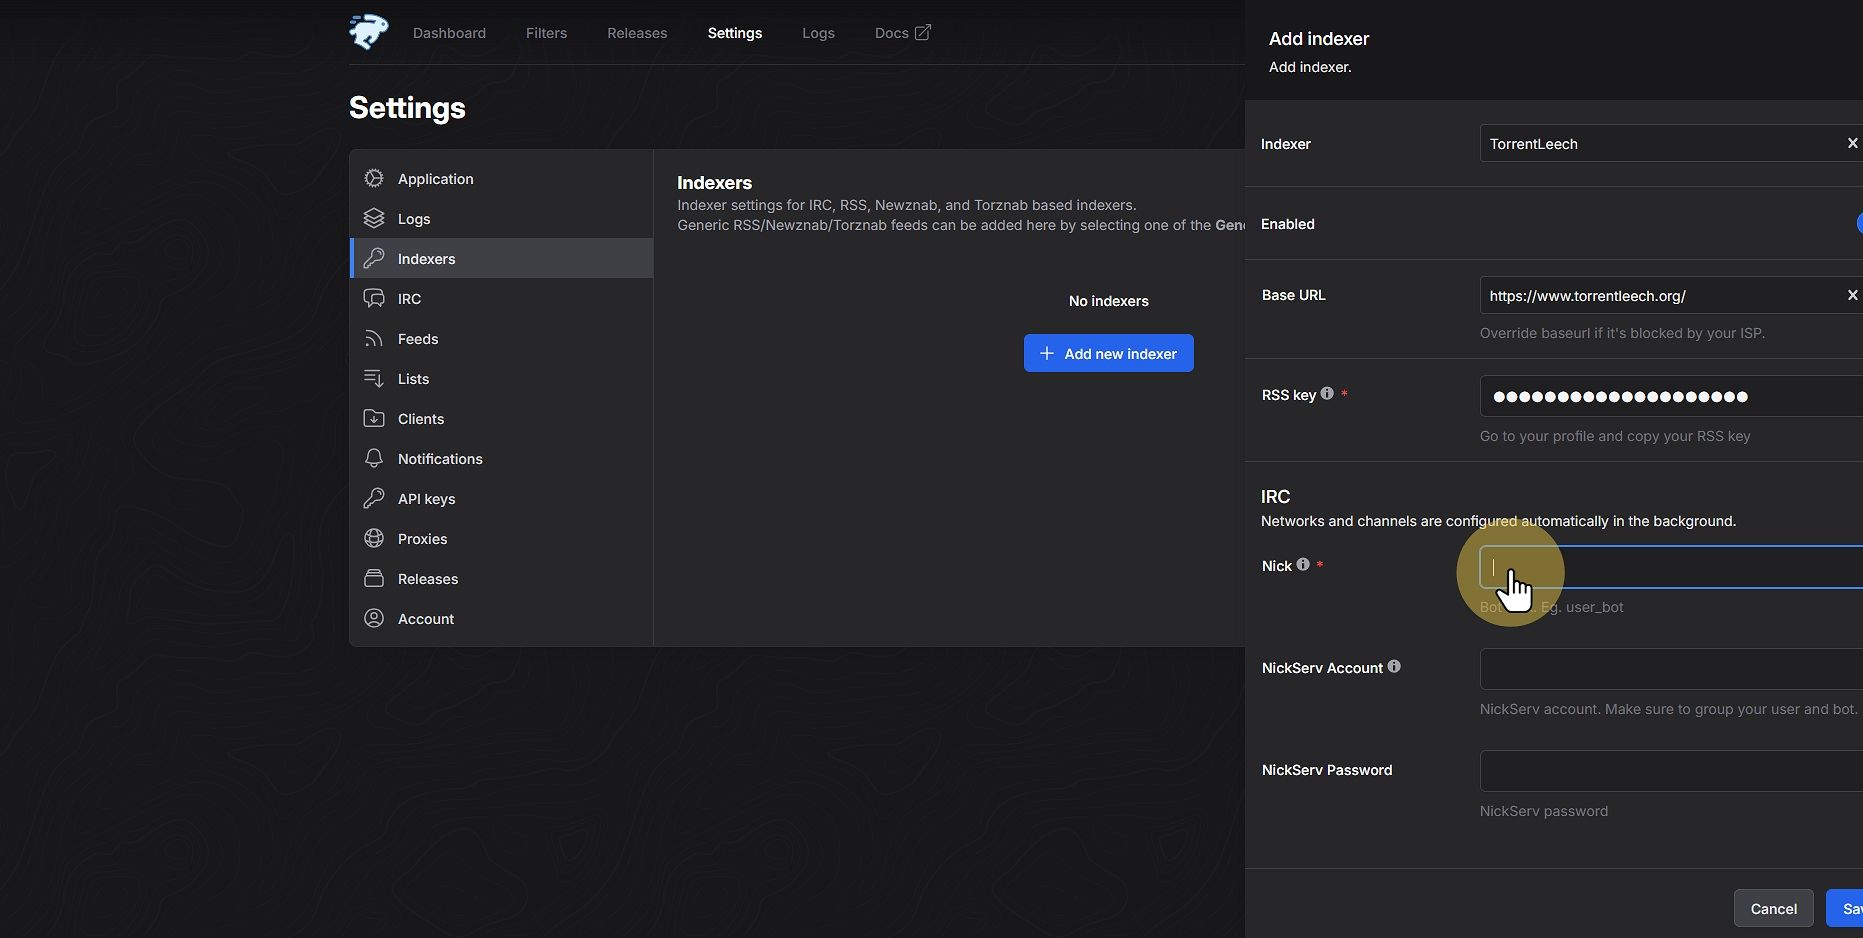Screen dimensions: 1863x938
Task: Open Notifications settings section
Action: (x=501, y=458)
